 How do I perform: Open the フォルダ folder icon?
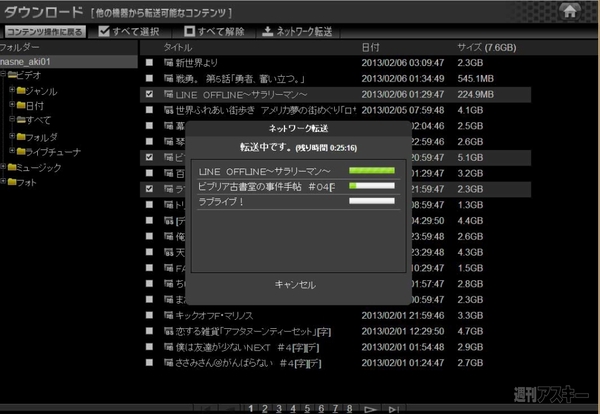[21, 137]
